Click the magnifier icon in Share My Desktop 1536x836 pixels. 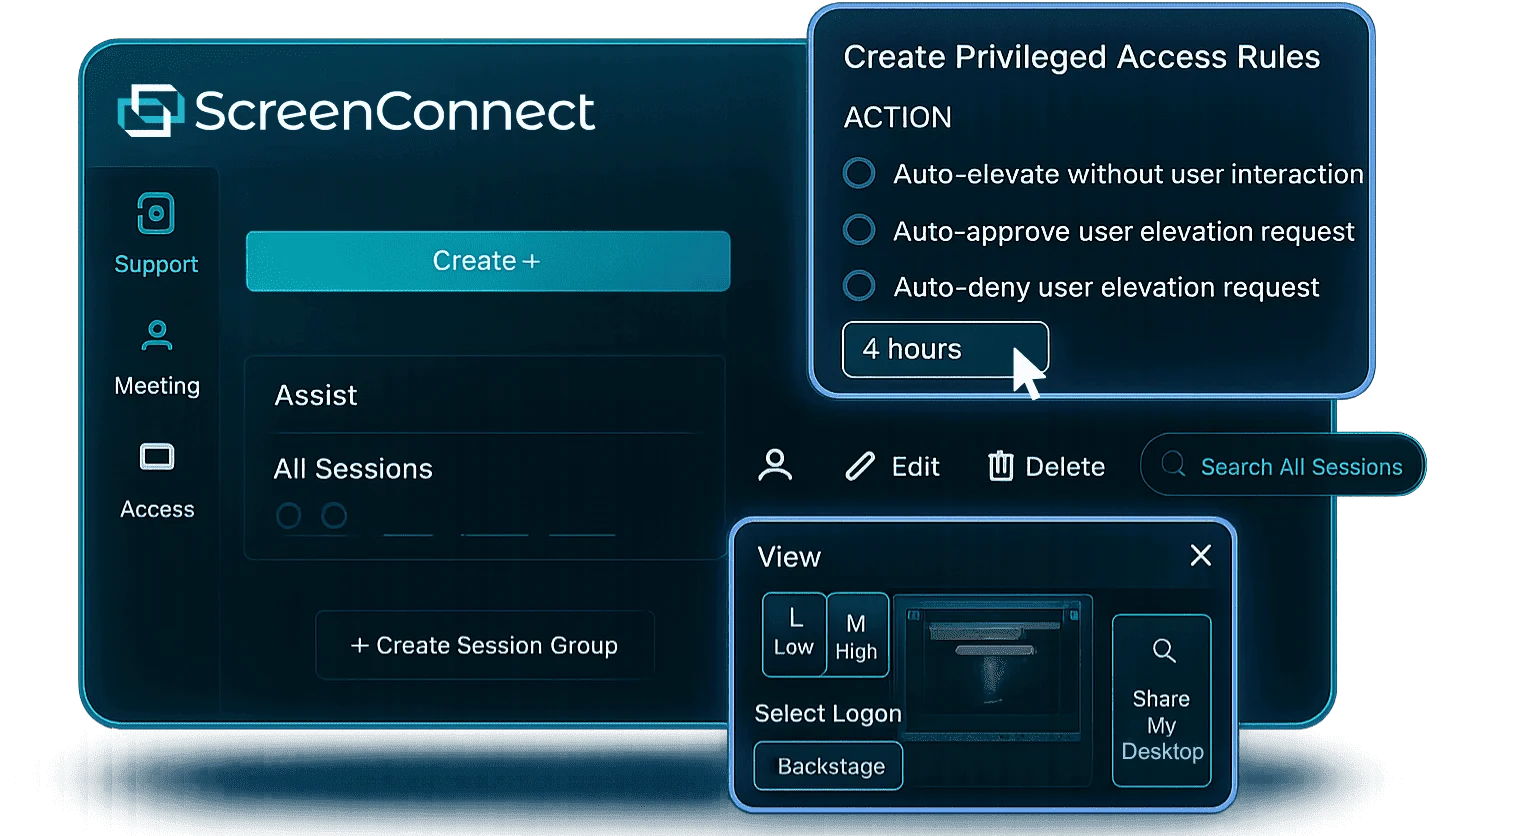1163,651
